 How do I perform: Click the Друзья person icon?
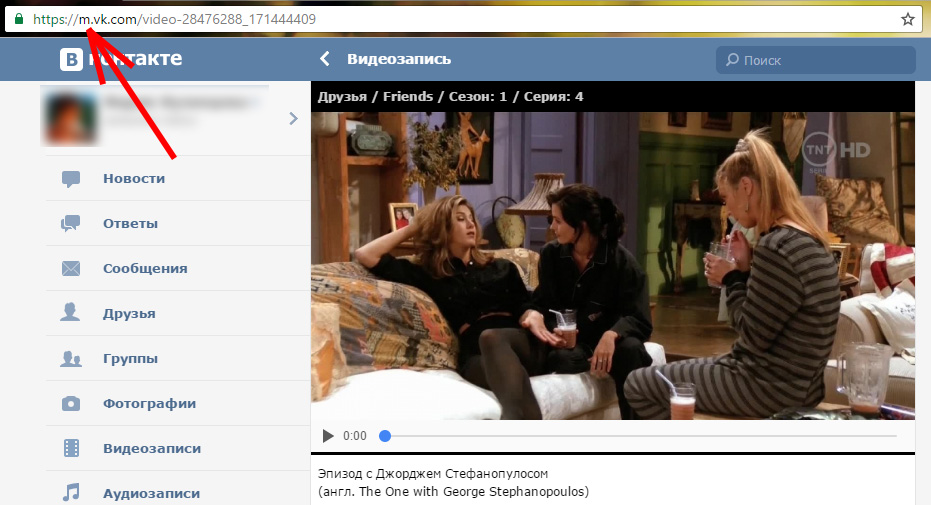coord(71,314)
